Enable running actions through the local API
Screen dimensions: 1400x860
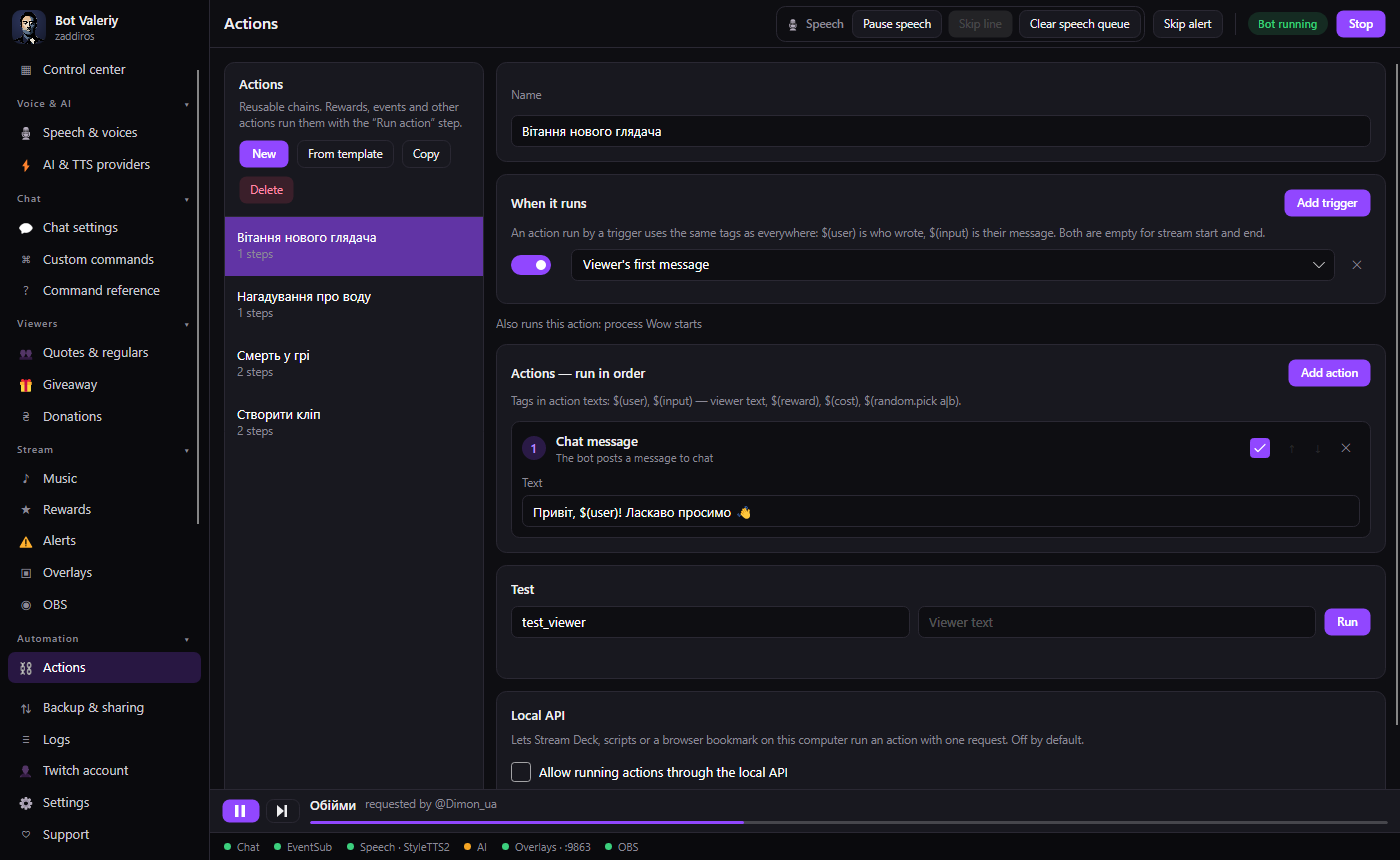(x=521, y=772)
